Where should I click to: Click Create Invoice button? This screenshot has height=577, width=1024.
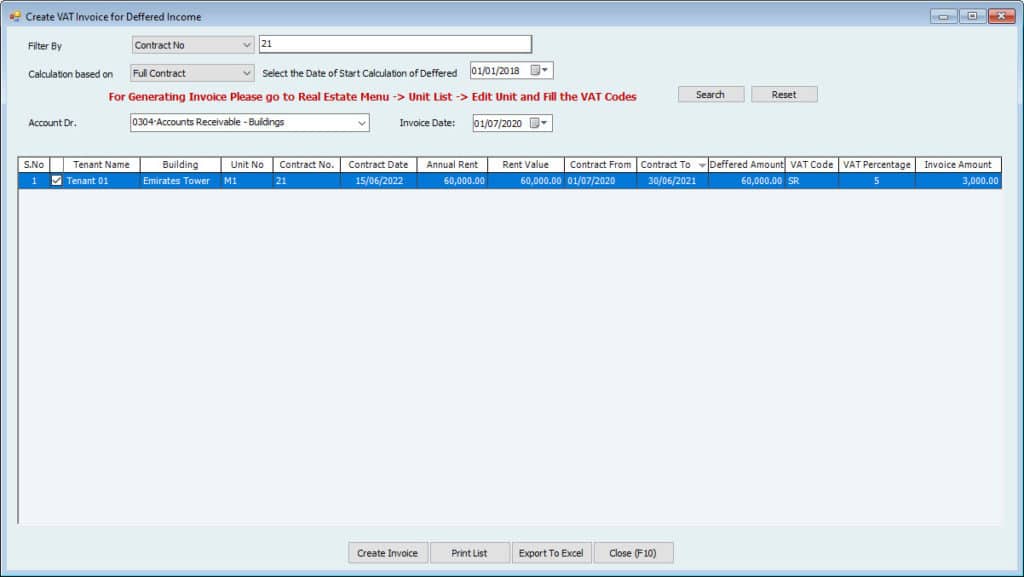click(x=388, y=553)
